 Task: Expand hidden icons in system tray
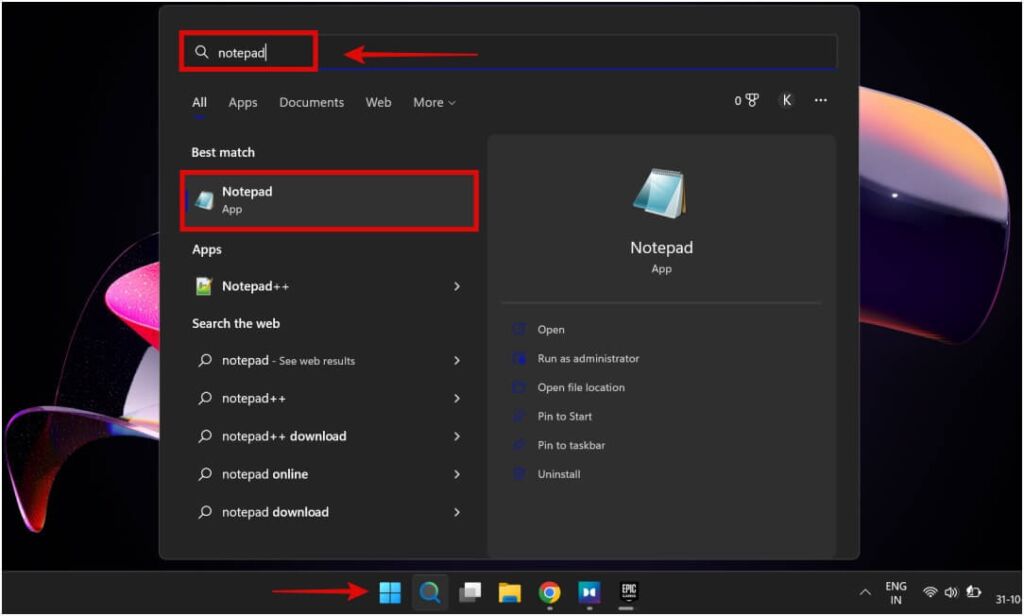click(x=864, y=592)
